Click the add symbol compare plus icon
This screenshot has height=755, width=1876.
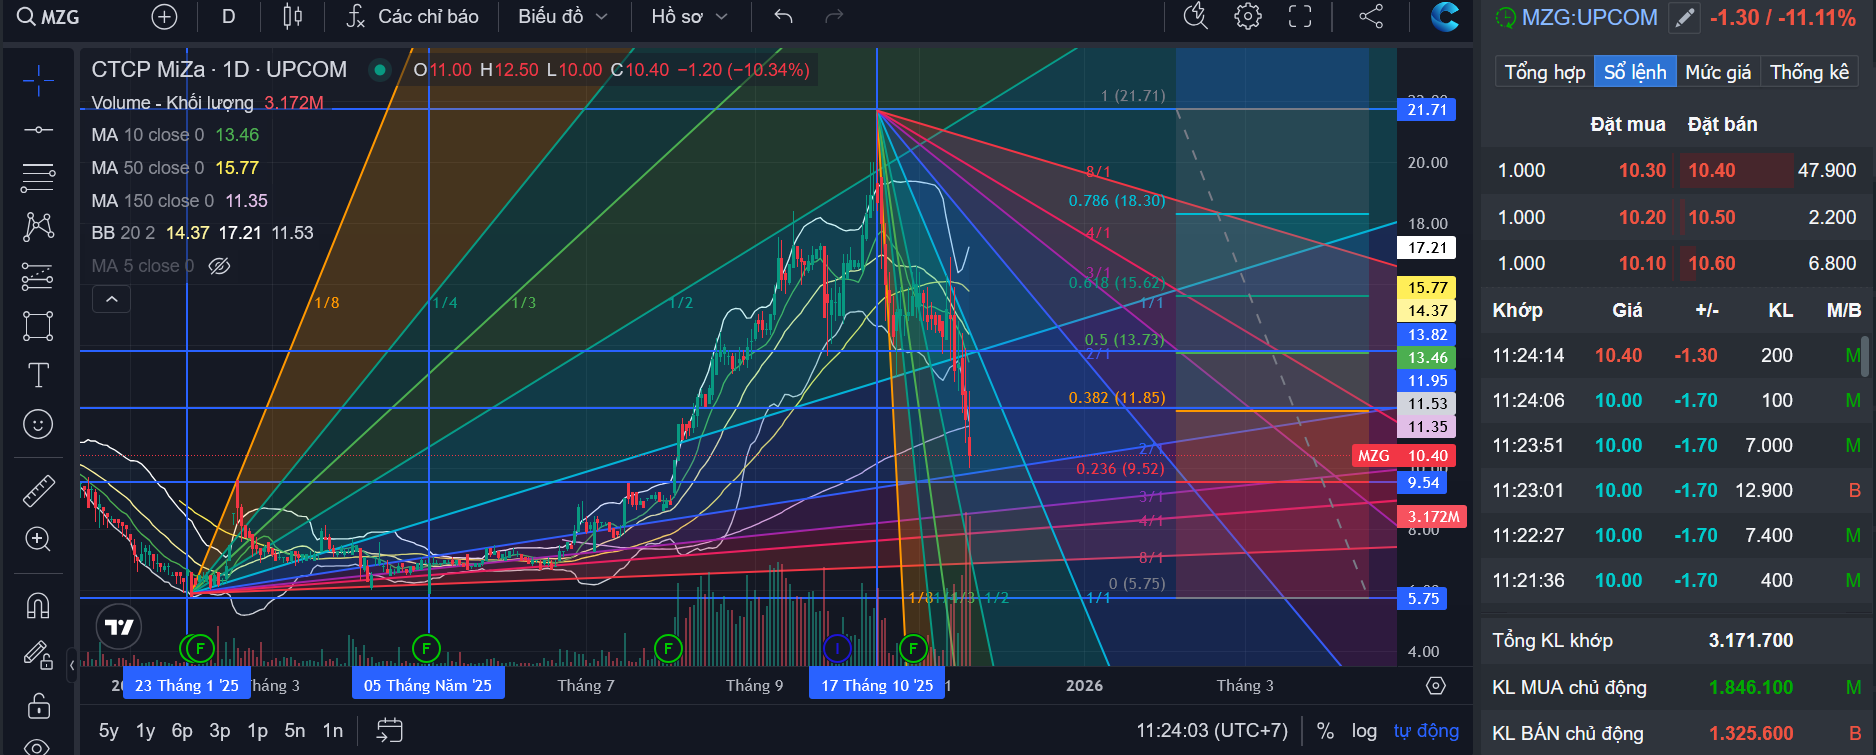pos(164,17)
